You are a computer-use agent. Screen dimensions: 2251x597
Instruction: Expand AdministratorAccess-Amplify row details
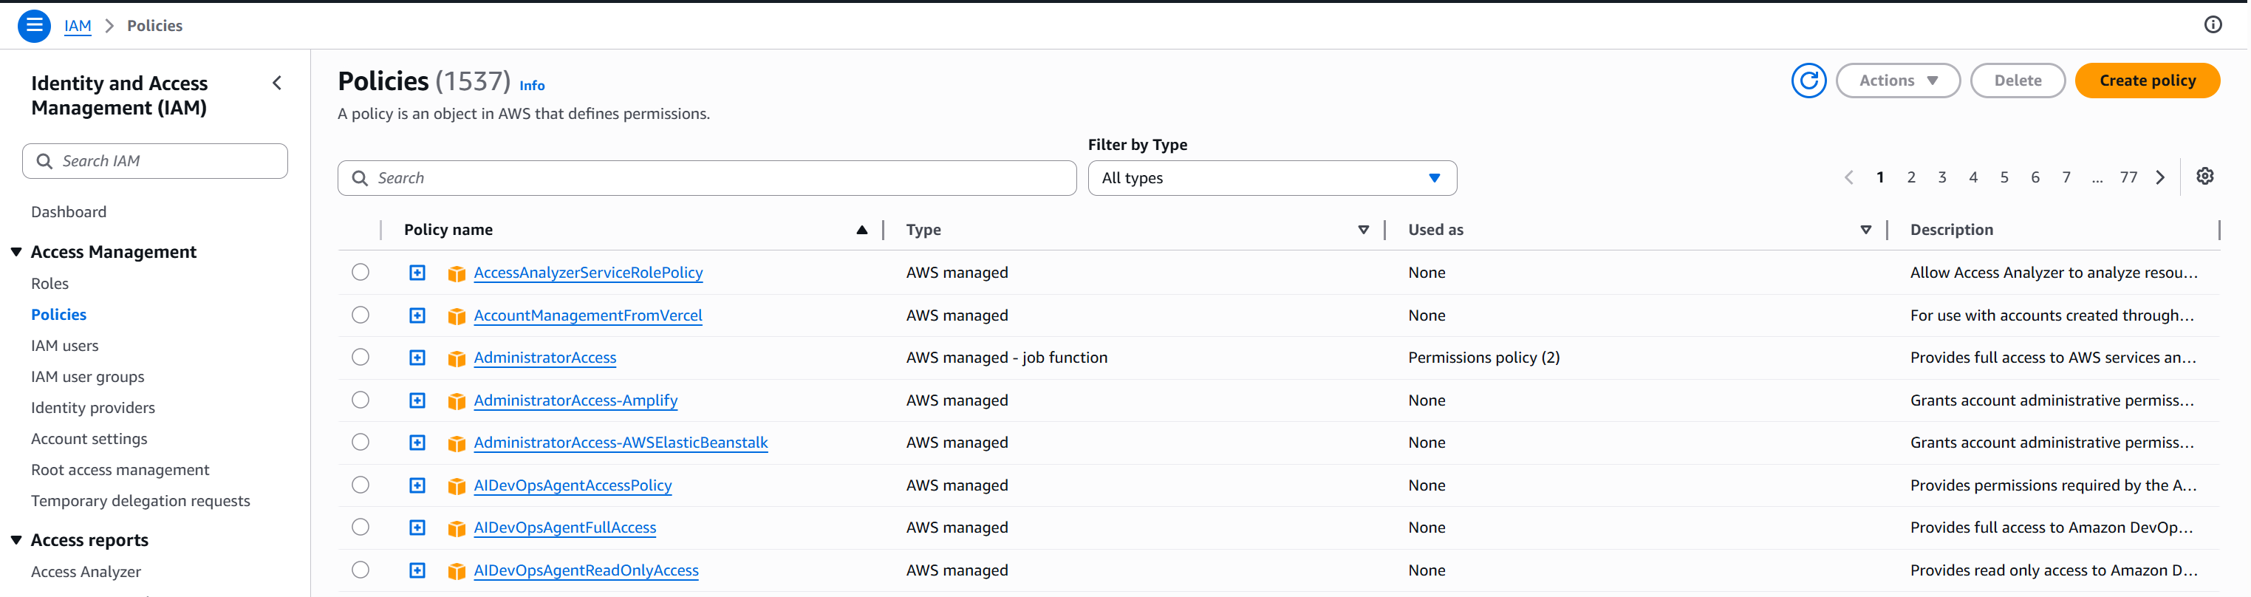click(418, 401)
